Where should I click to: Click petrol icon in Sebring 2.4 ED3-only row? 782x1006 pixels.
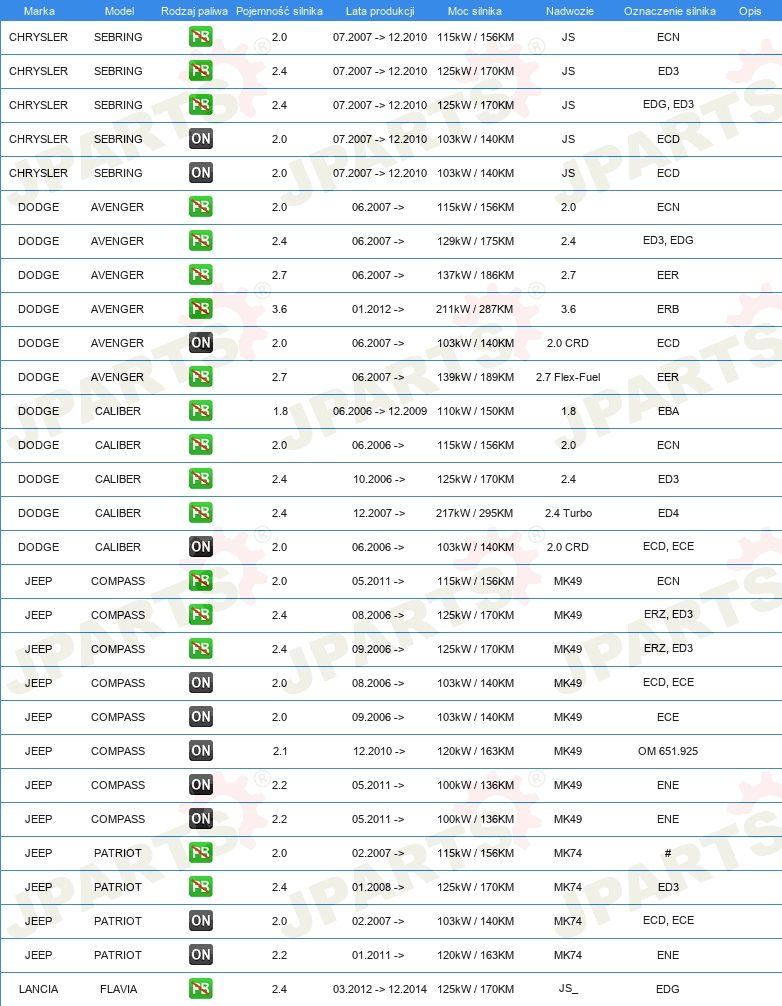[201, 71]
